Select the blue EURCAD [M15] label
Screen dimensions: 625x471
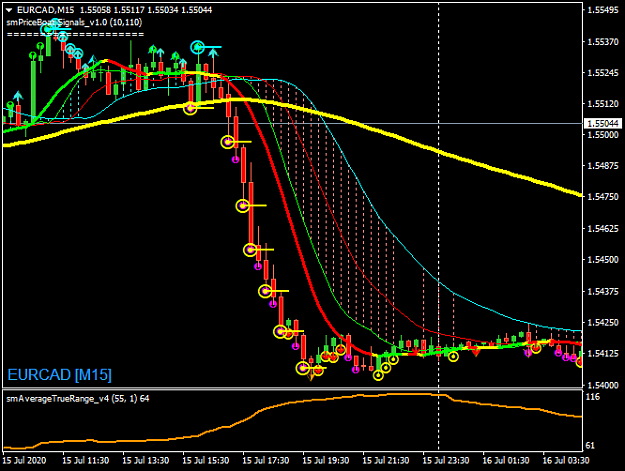(x=59, y=375)
